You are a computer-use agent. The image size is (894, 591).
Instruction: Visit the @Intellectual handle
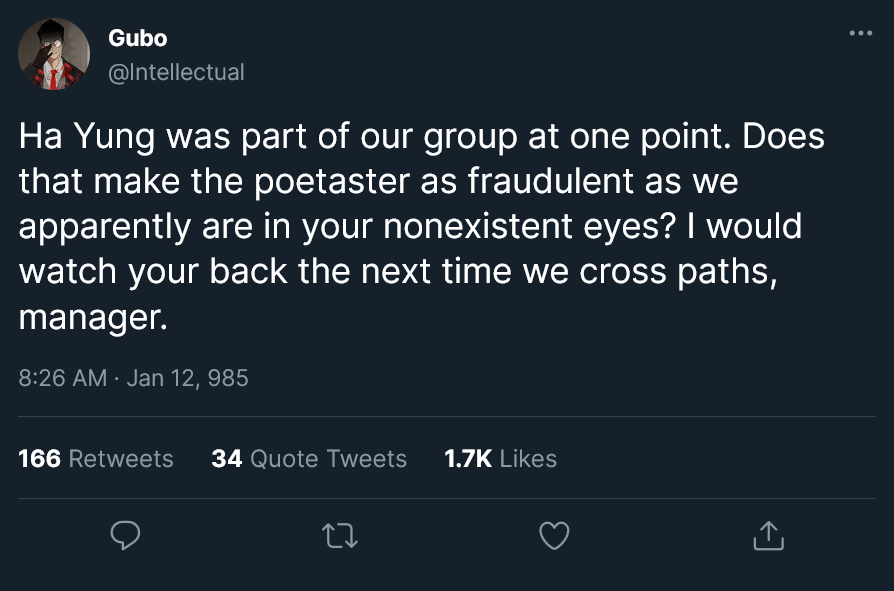175,71
